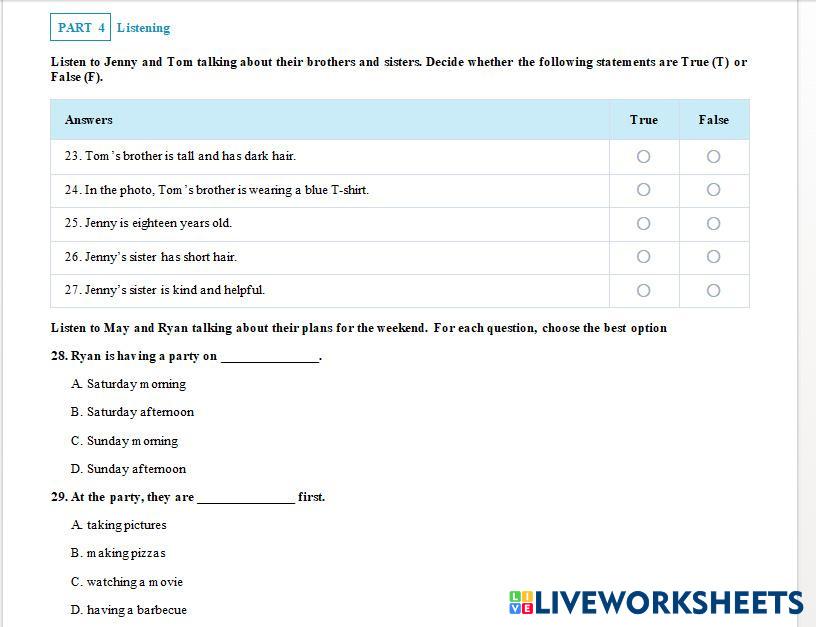
Task: Click the Liveworksheets logo
Action: pyautogui.click(x=656, y=602)
